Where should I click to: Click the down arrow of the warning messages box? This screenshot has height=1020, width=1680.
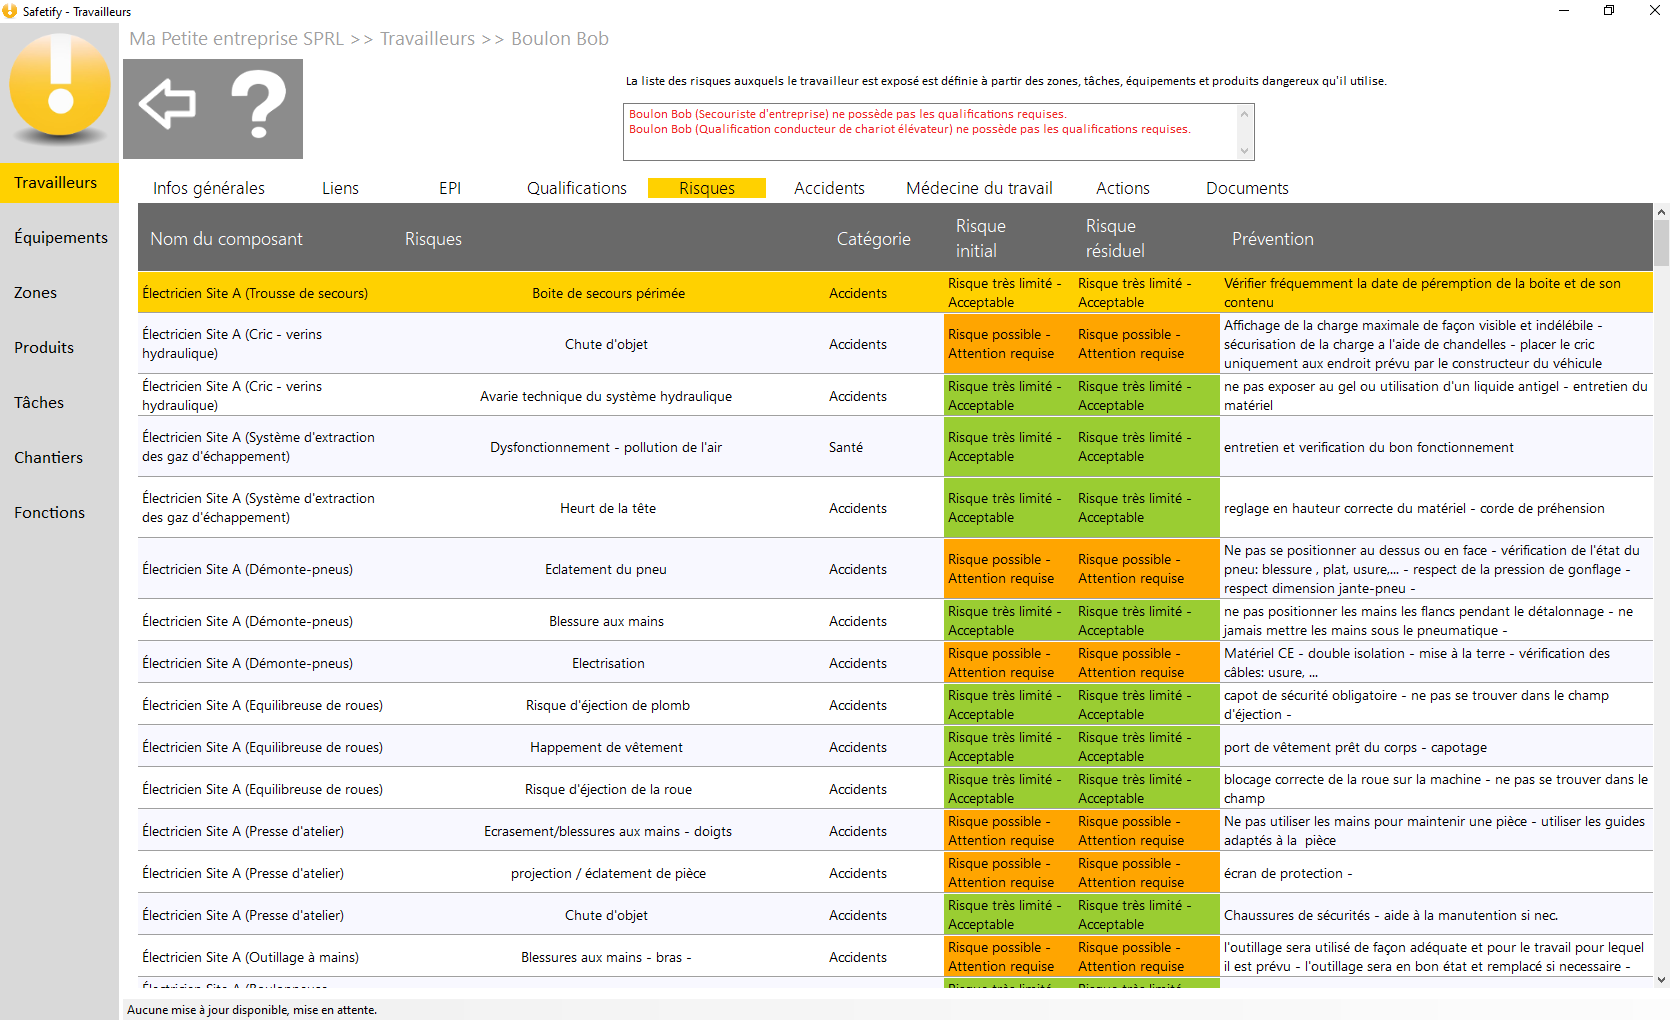tap(1244, 151)
